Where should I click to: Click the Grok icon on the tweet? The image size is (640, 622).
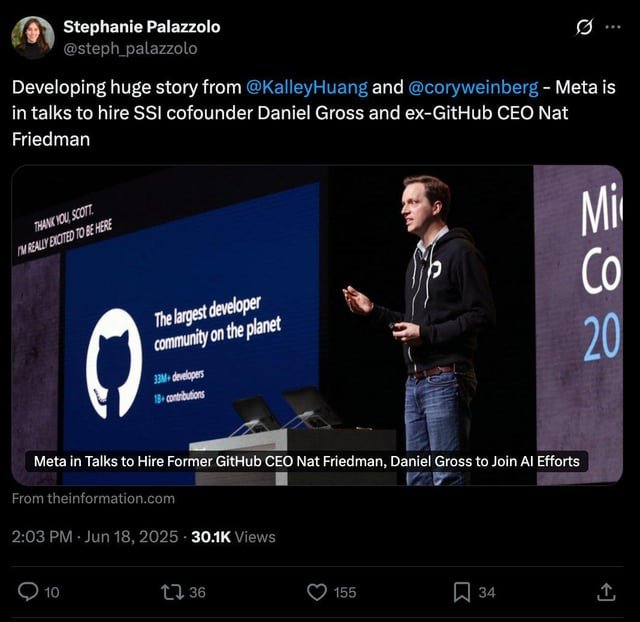tap(584, 27)
